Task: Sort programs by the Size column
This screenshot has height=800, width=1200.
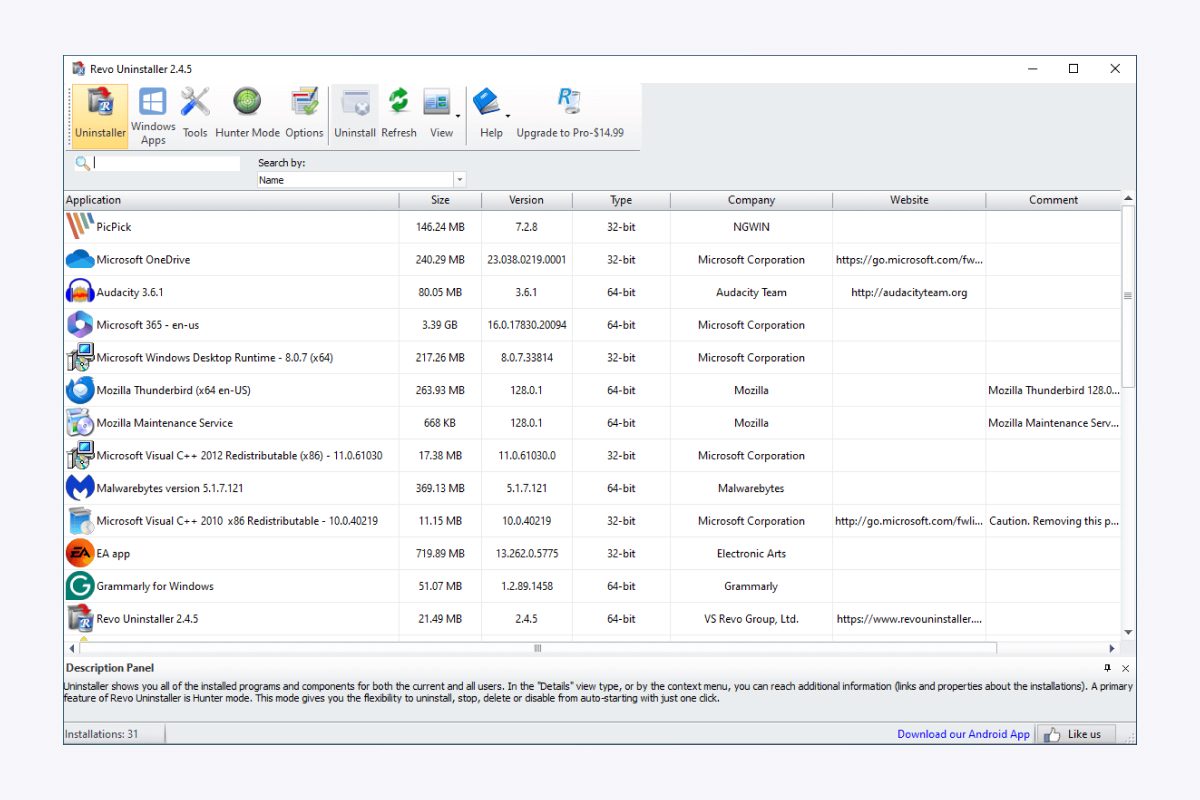Action: (x=439, y=199)
